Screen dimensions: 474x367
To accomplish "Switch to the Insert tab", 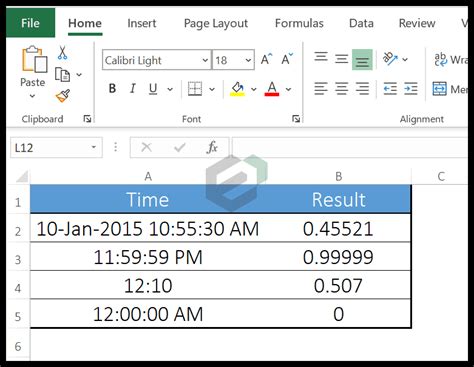I will point(142,23).
